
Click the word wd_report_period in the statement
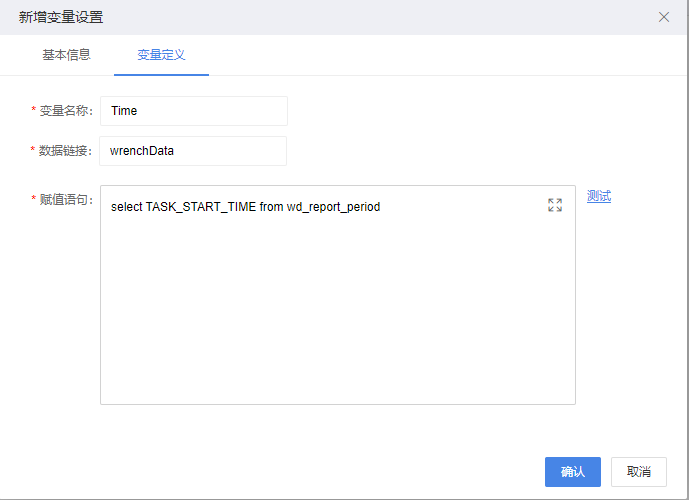334,207
